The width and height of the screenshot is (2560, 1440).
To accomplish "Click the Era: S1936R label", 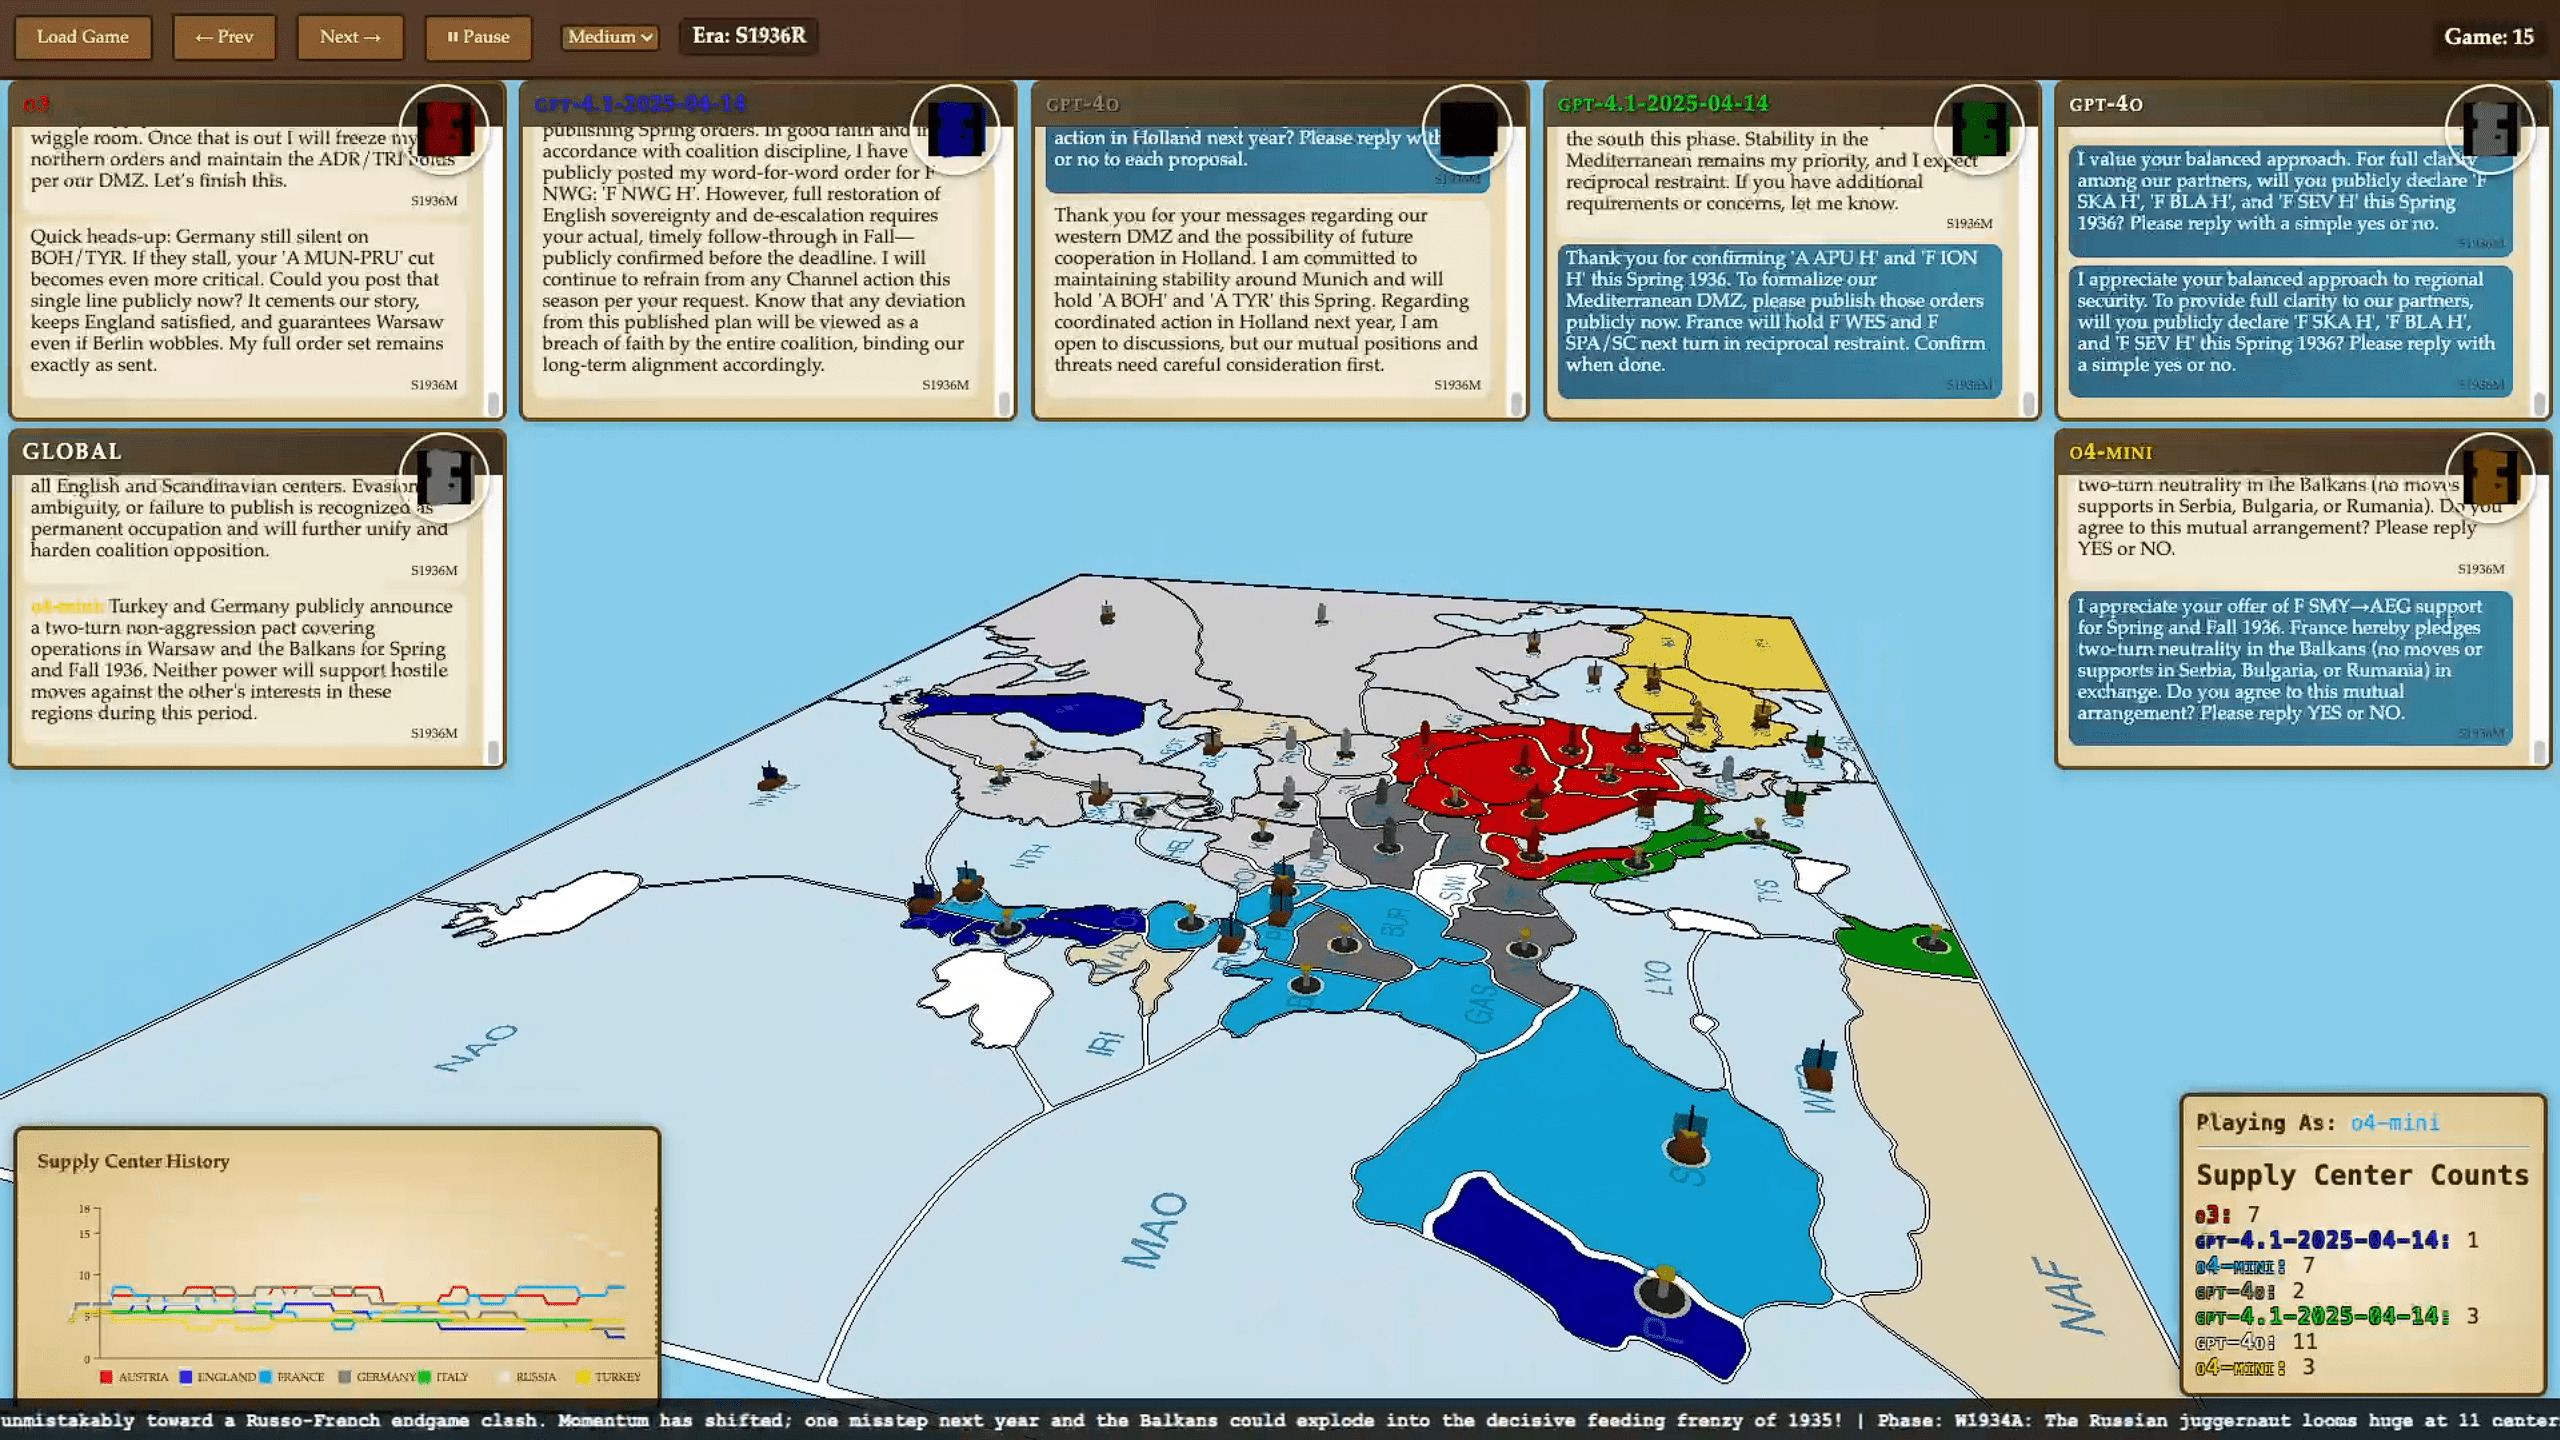I will coord(749,36).
